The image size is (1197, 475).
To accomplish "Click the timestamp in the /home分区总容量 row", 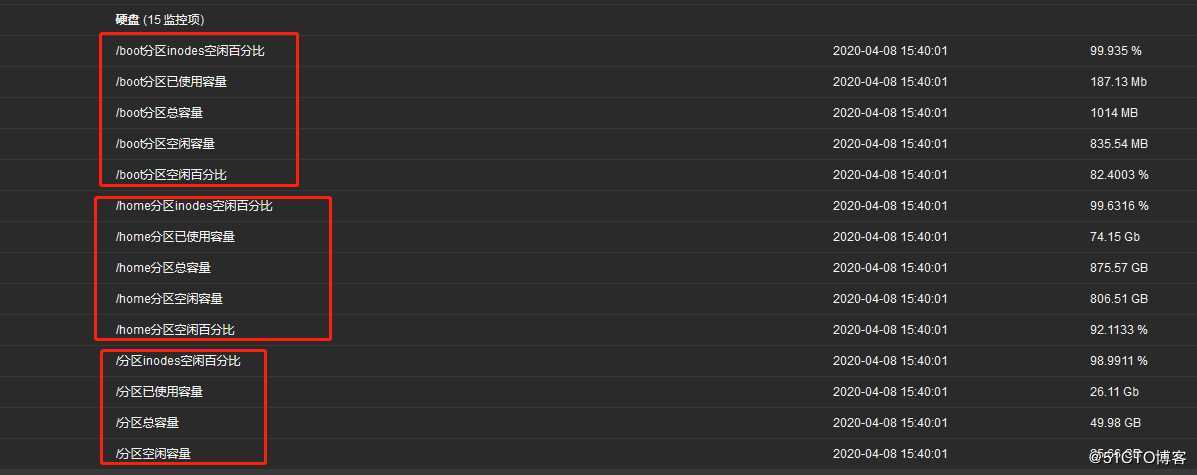I will pos(889,267).
